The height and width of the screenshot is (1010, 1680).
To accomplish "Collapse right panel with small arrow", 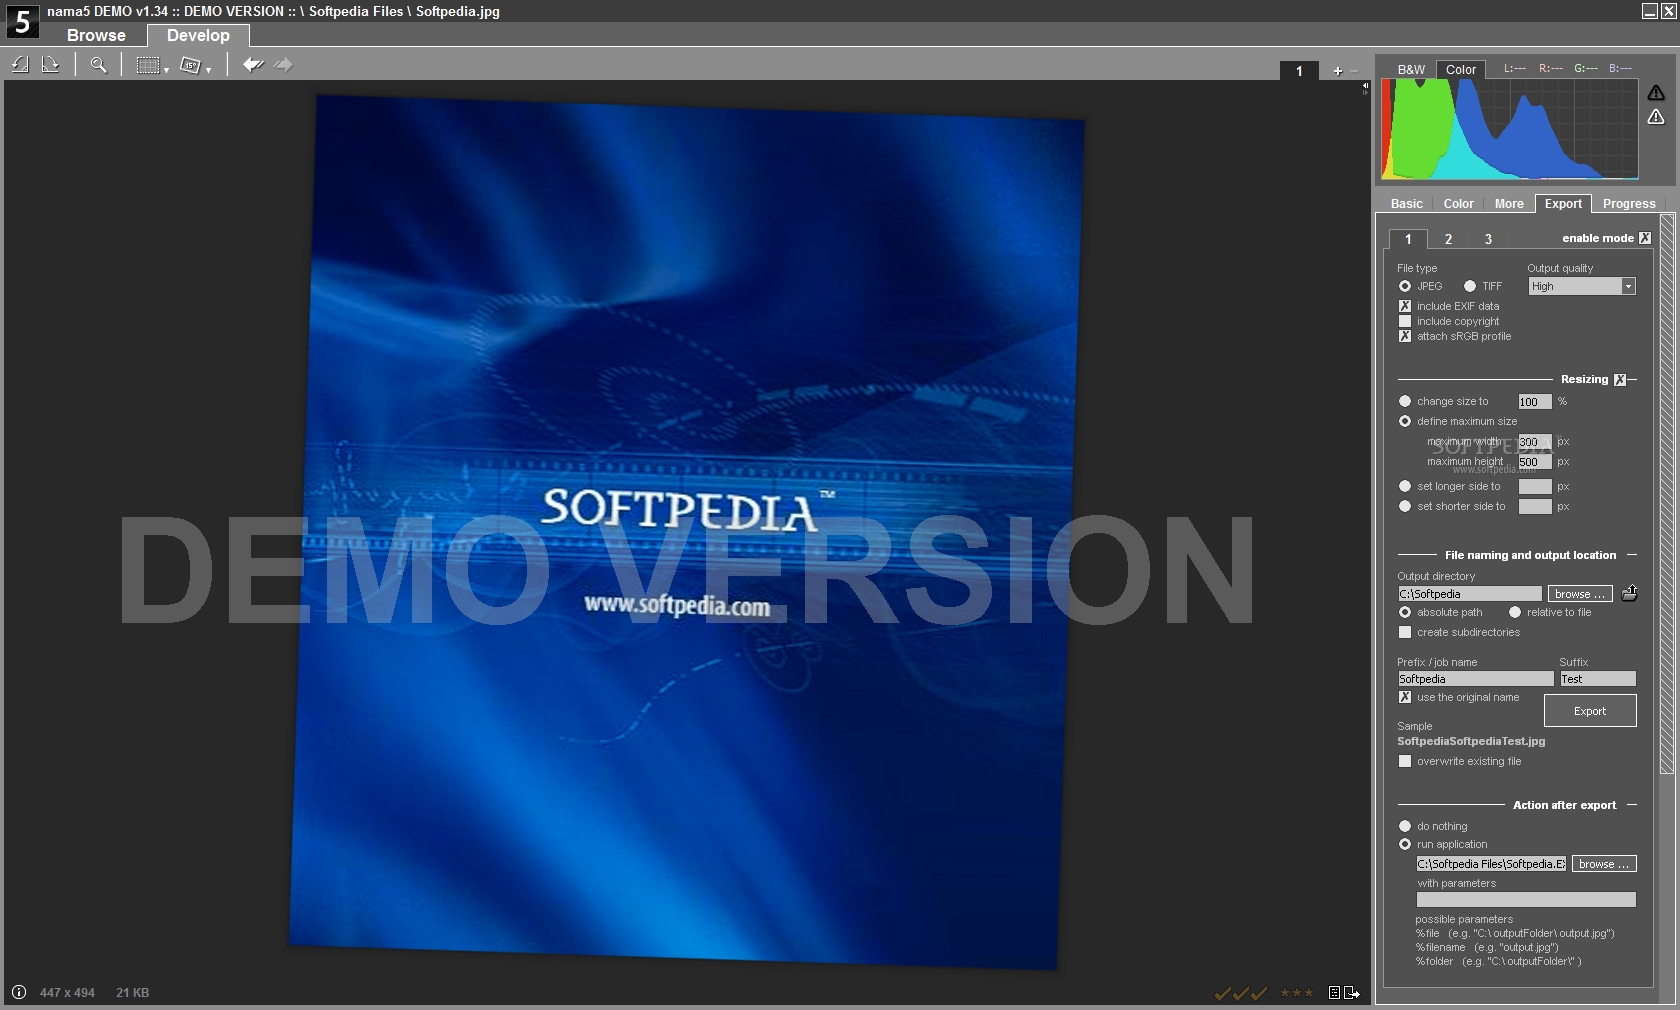I will pos(1365,87).
